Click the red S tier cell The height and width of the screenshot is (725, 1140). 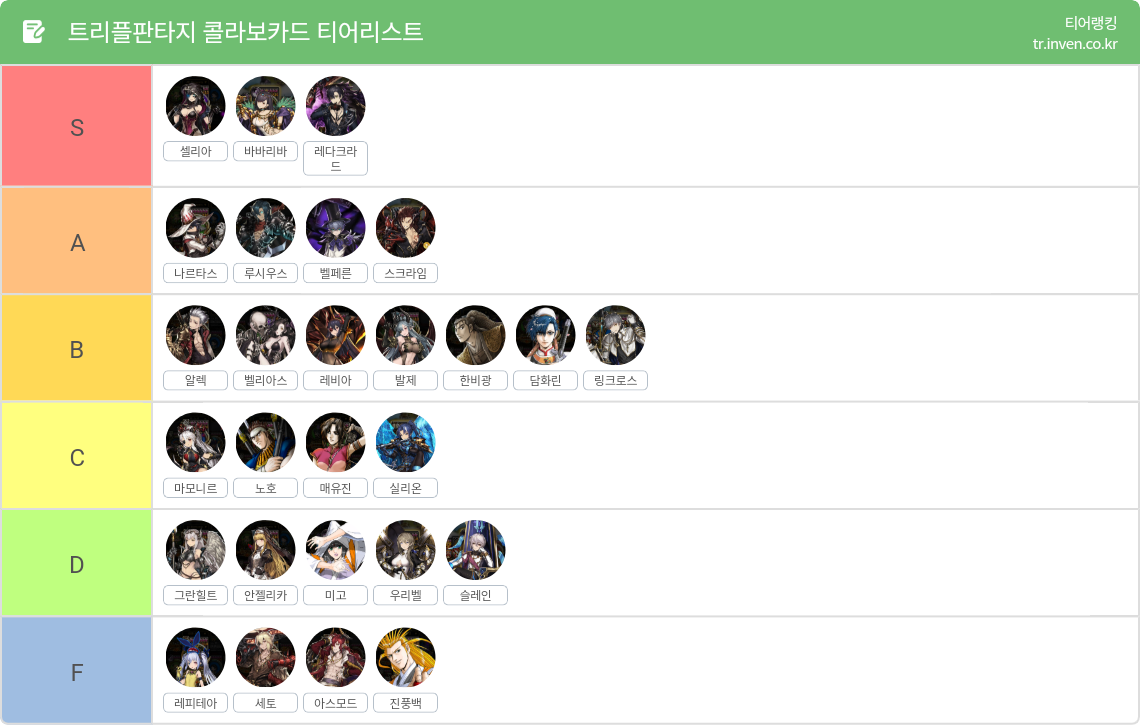76,126
